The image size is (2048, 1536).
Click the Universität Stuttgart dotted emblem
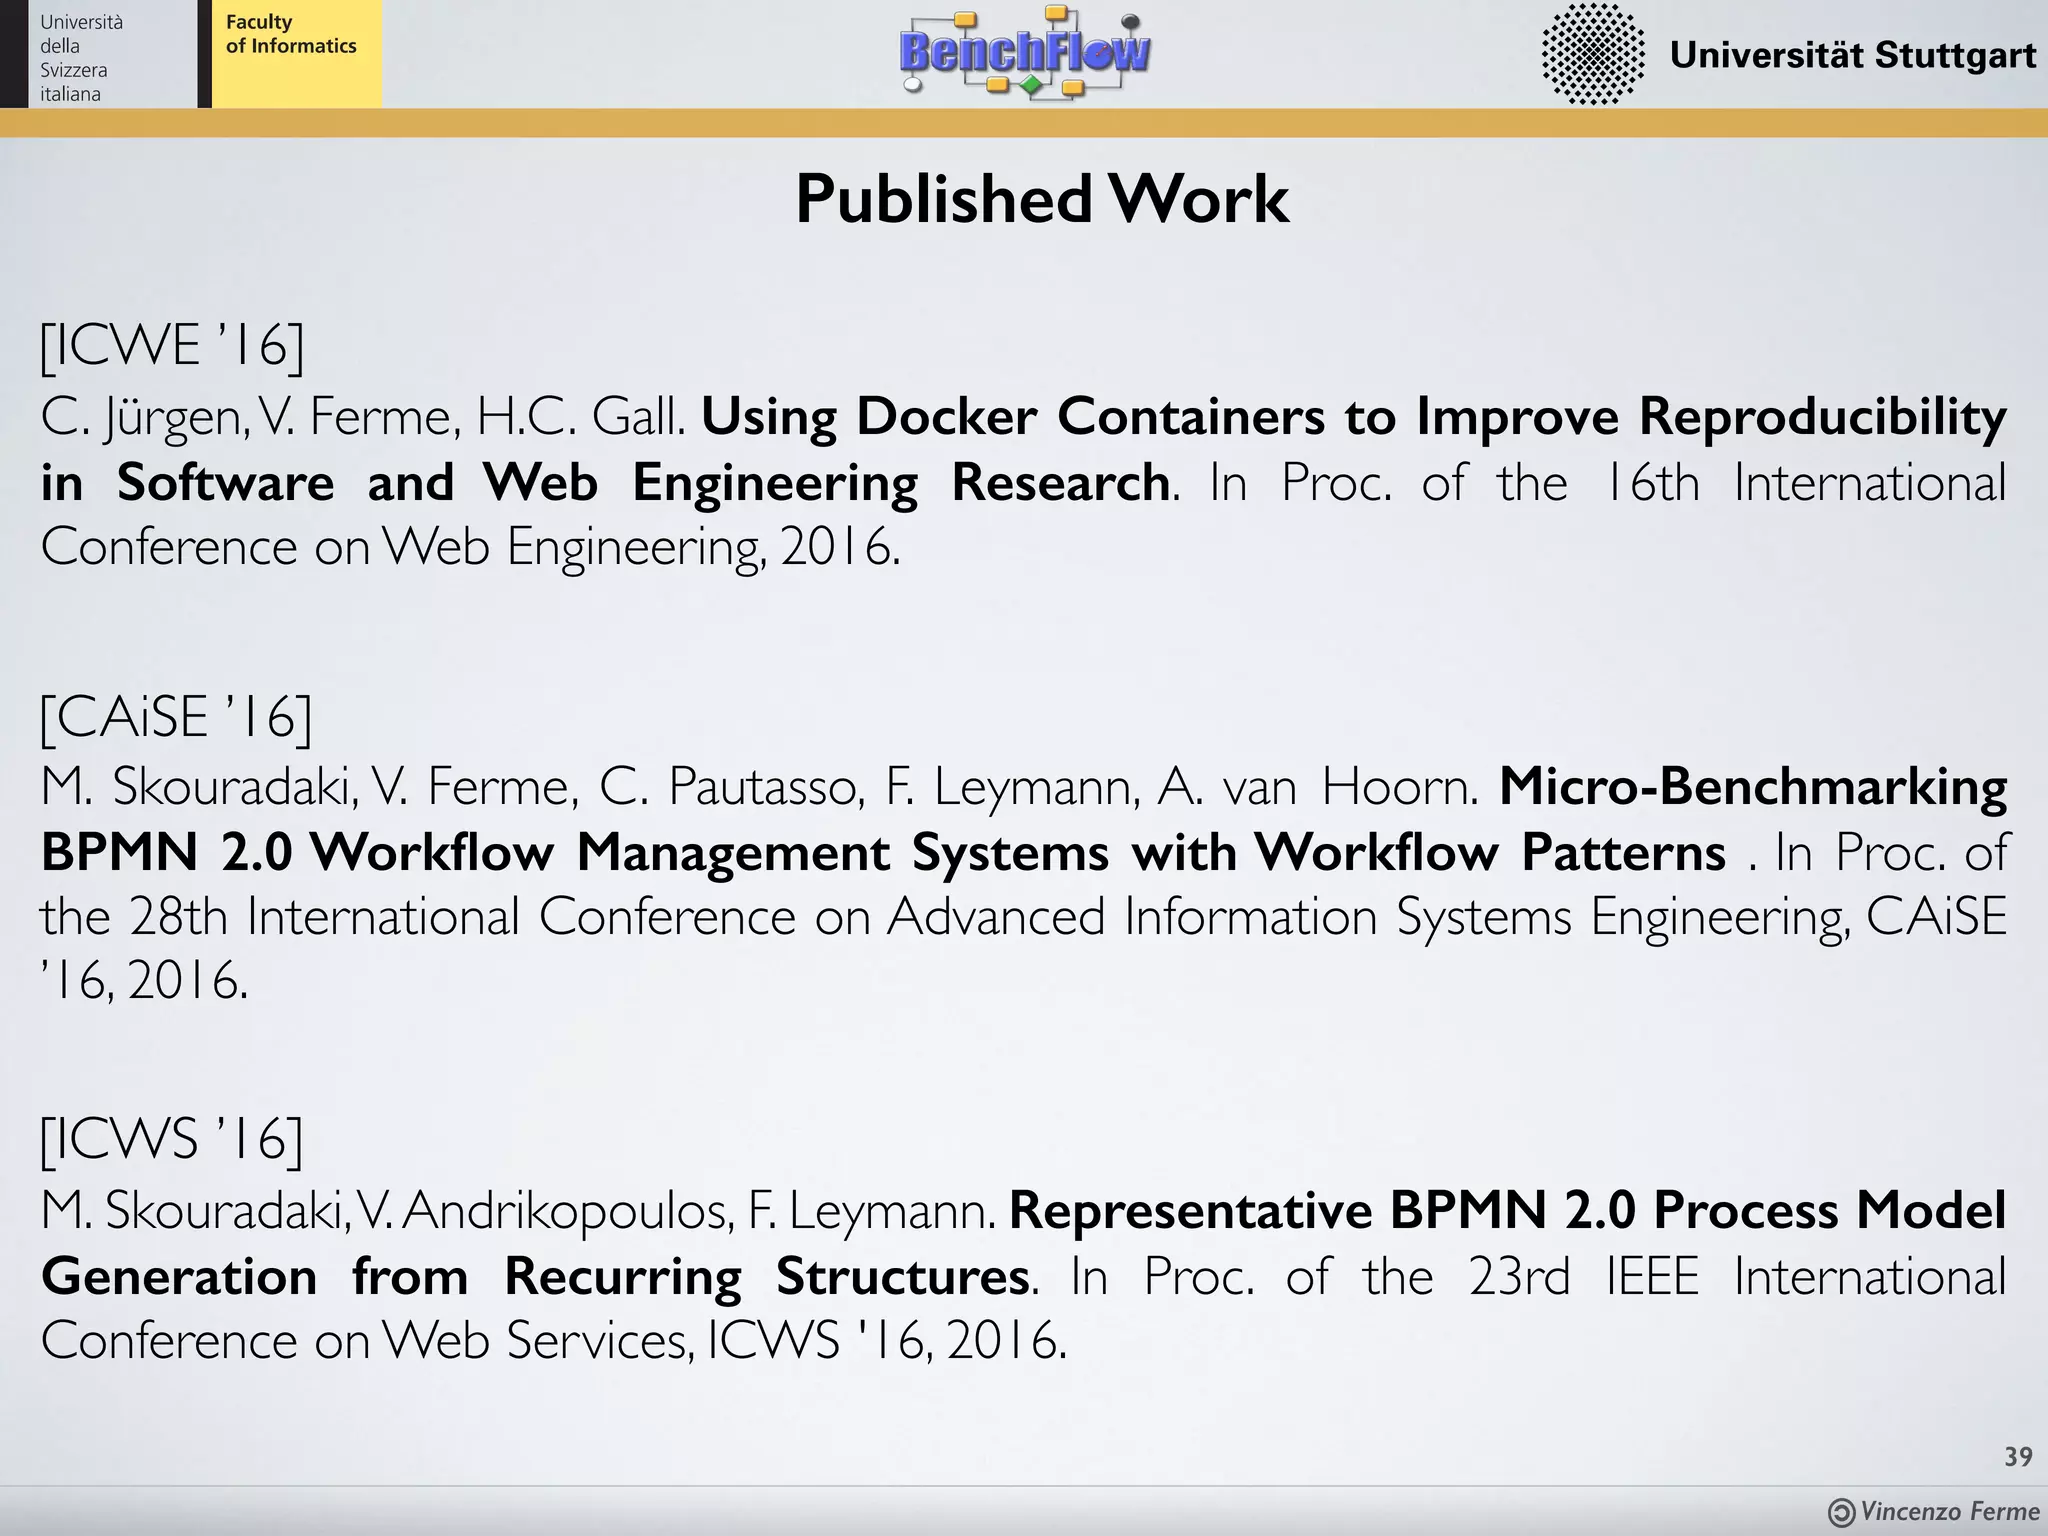coord(1593,54)
